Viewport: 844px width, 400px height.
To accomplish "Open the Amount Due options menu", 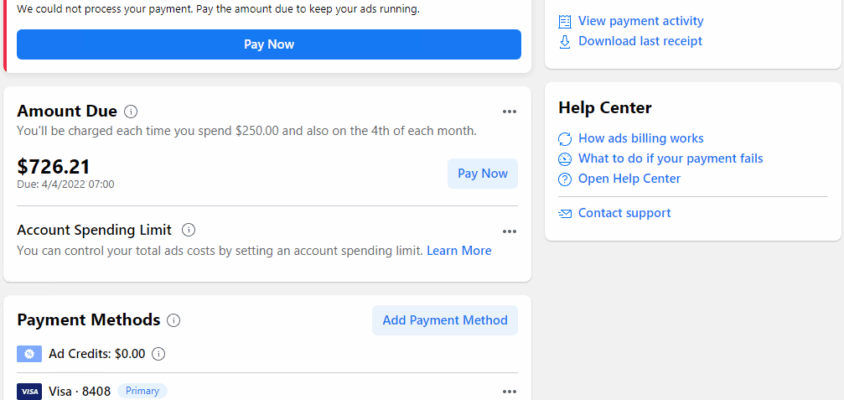I will click(x=509, y=111).
